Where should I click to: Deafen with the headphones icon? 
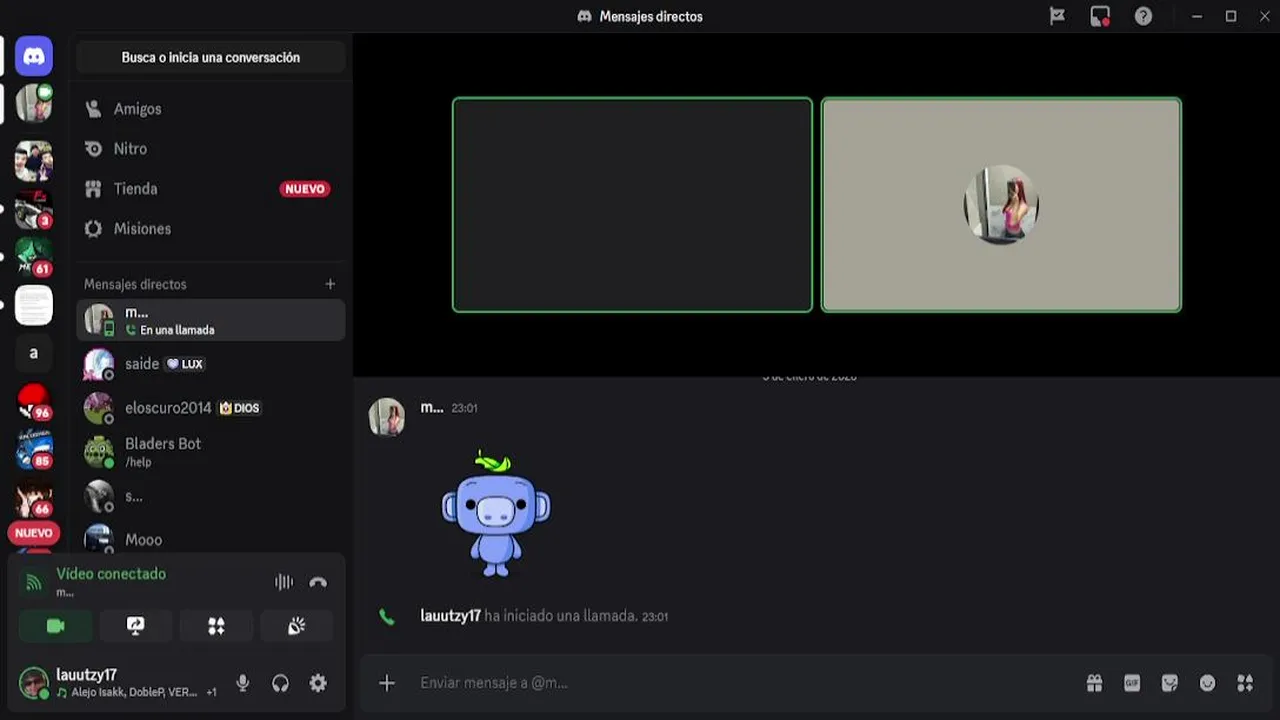coord(280,683)
